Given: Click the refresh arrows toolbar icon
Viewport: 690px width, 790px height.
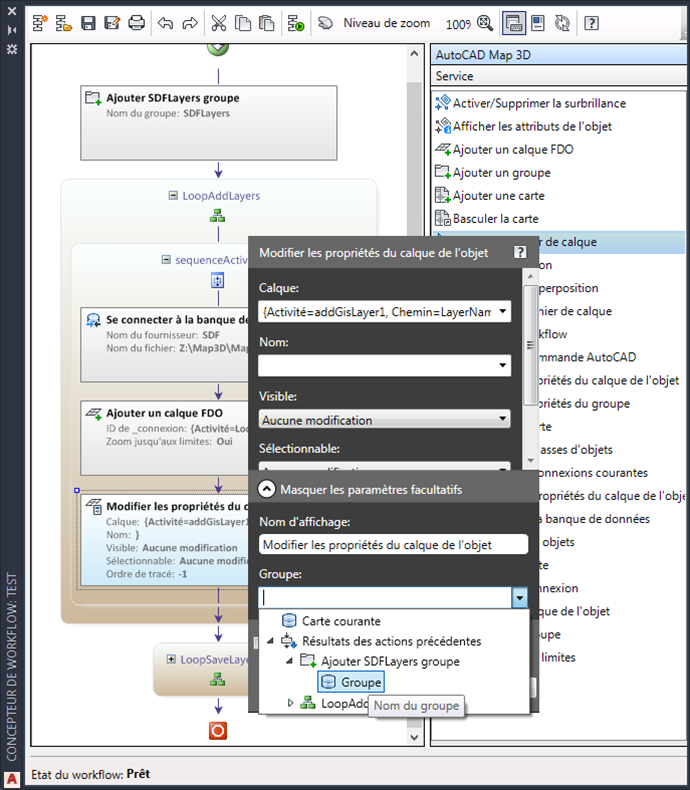Looking at the screenshot, I should pyautogui.click(x=562, y=23).
